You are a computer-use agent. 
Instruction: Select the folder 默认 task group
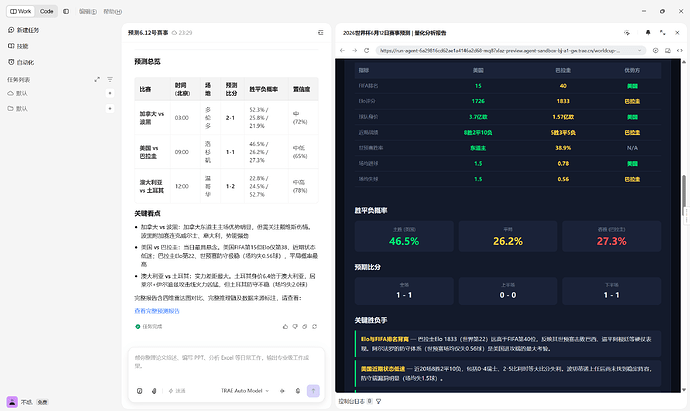pyautogui.click(x=18, y=108)
